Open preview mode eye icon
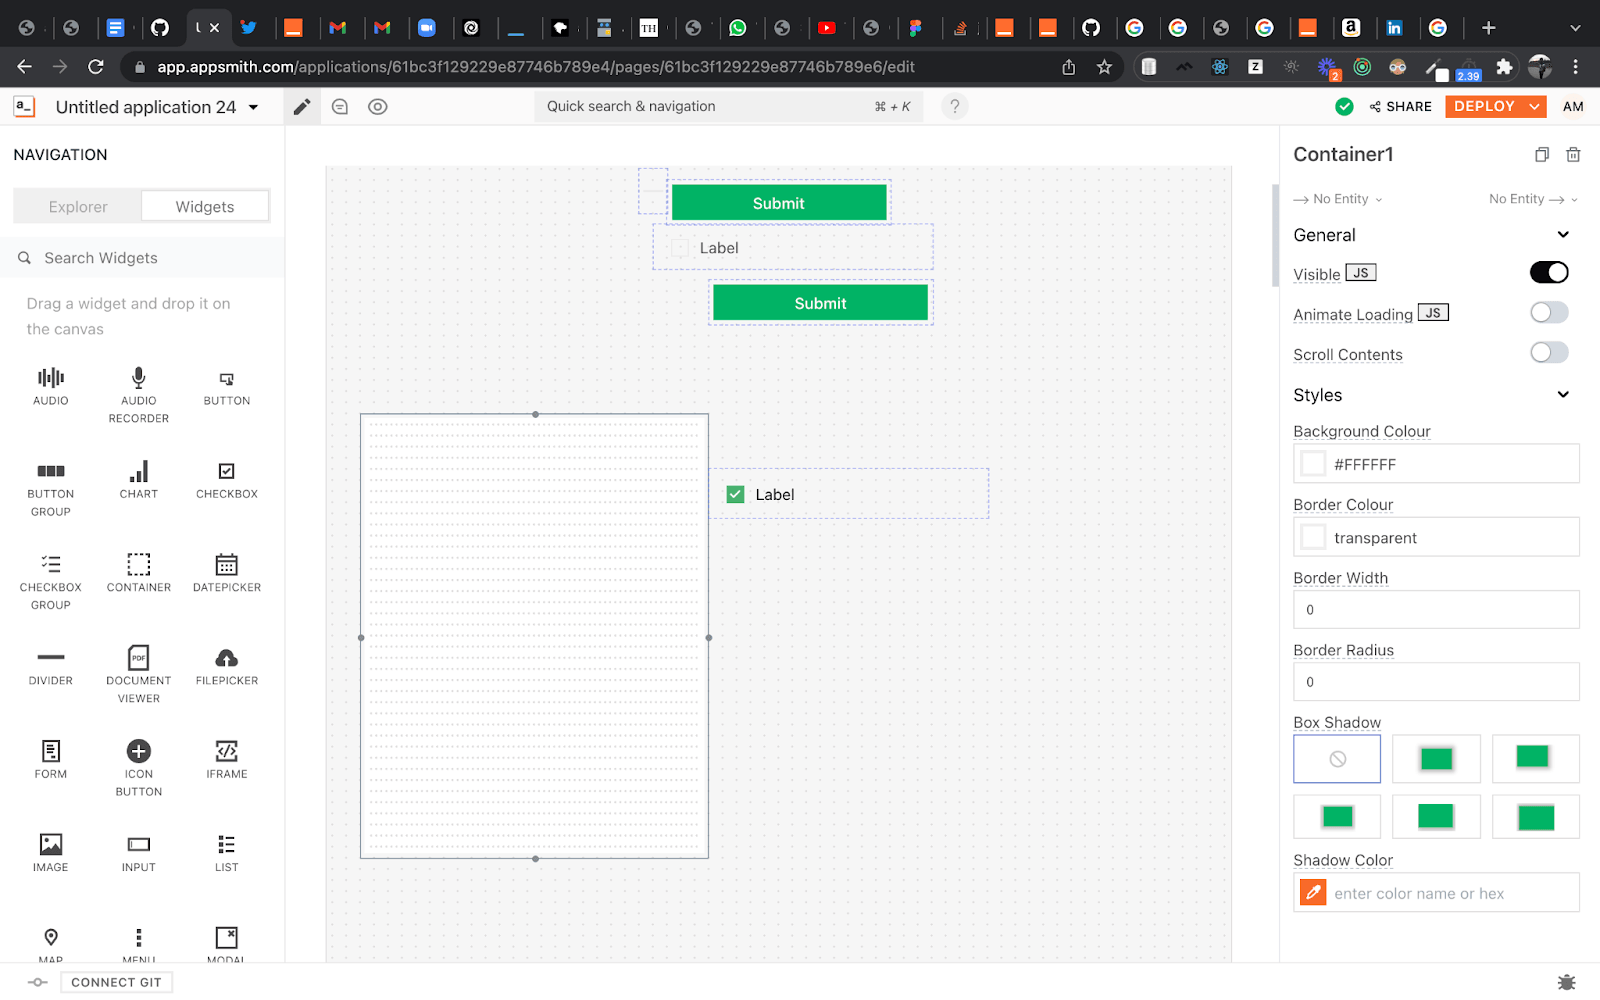Viewport: 1600px width, 1000px height. click(377, 107)
